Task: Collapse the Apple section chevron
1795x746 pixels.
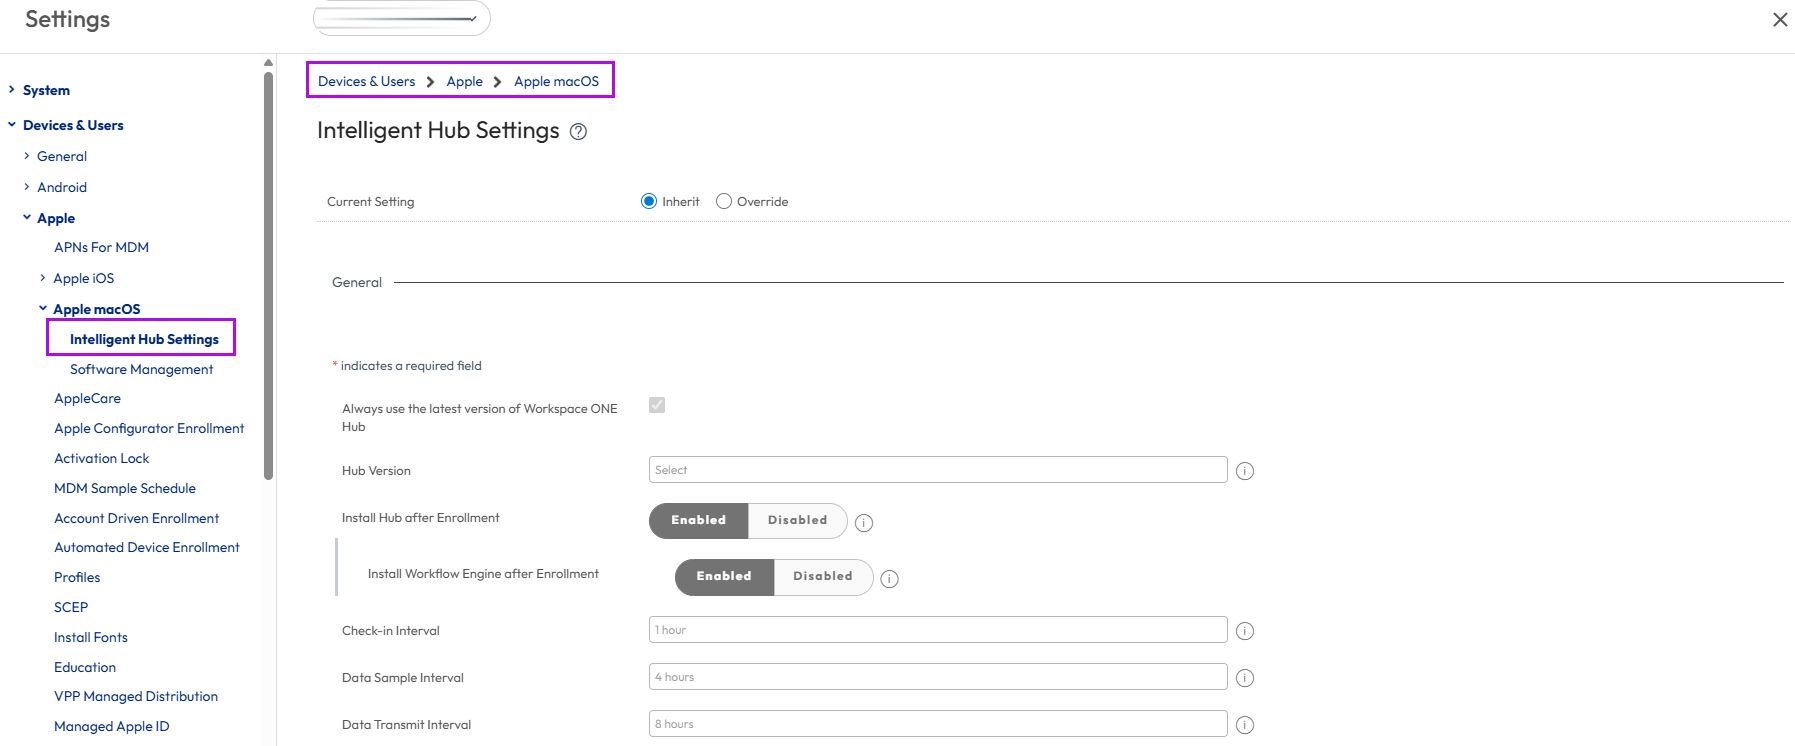Action: 27,218
